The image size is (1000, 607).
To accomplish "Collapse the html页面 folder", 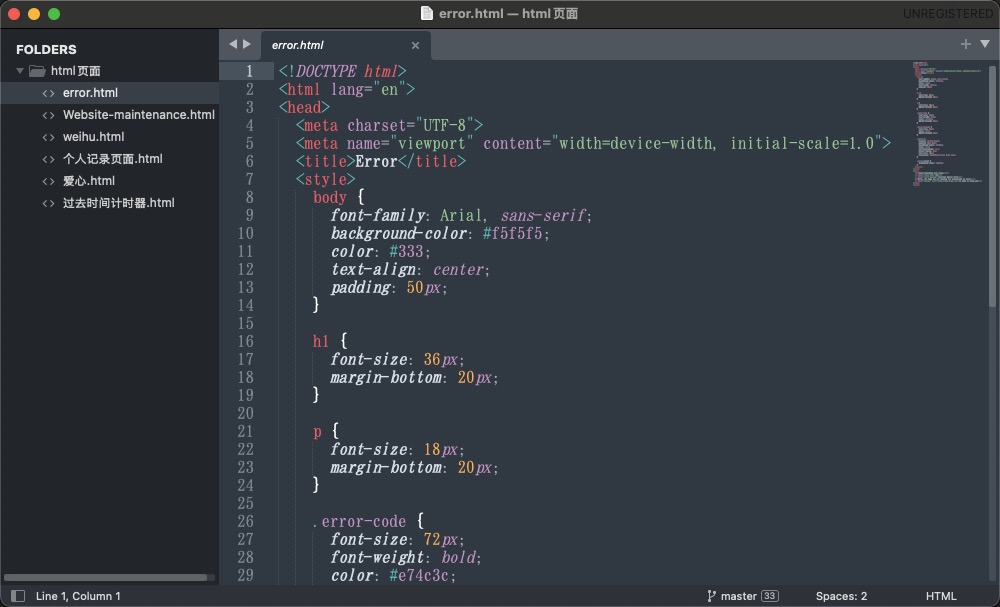I will [20, 71].
